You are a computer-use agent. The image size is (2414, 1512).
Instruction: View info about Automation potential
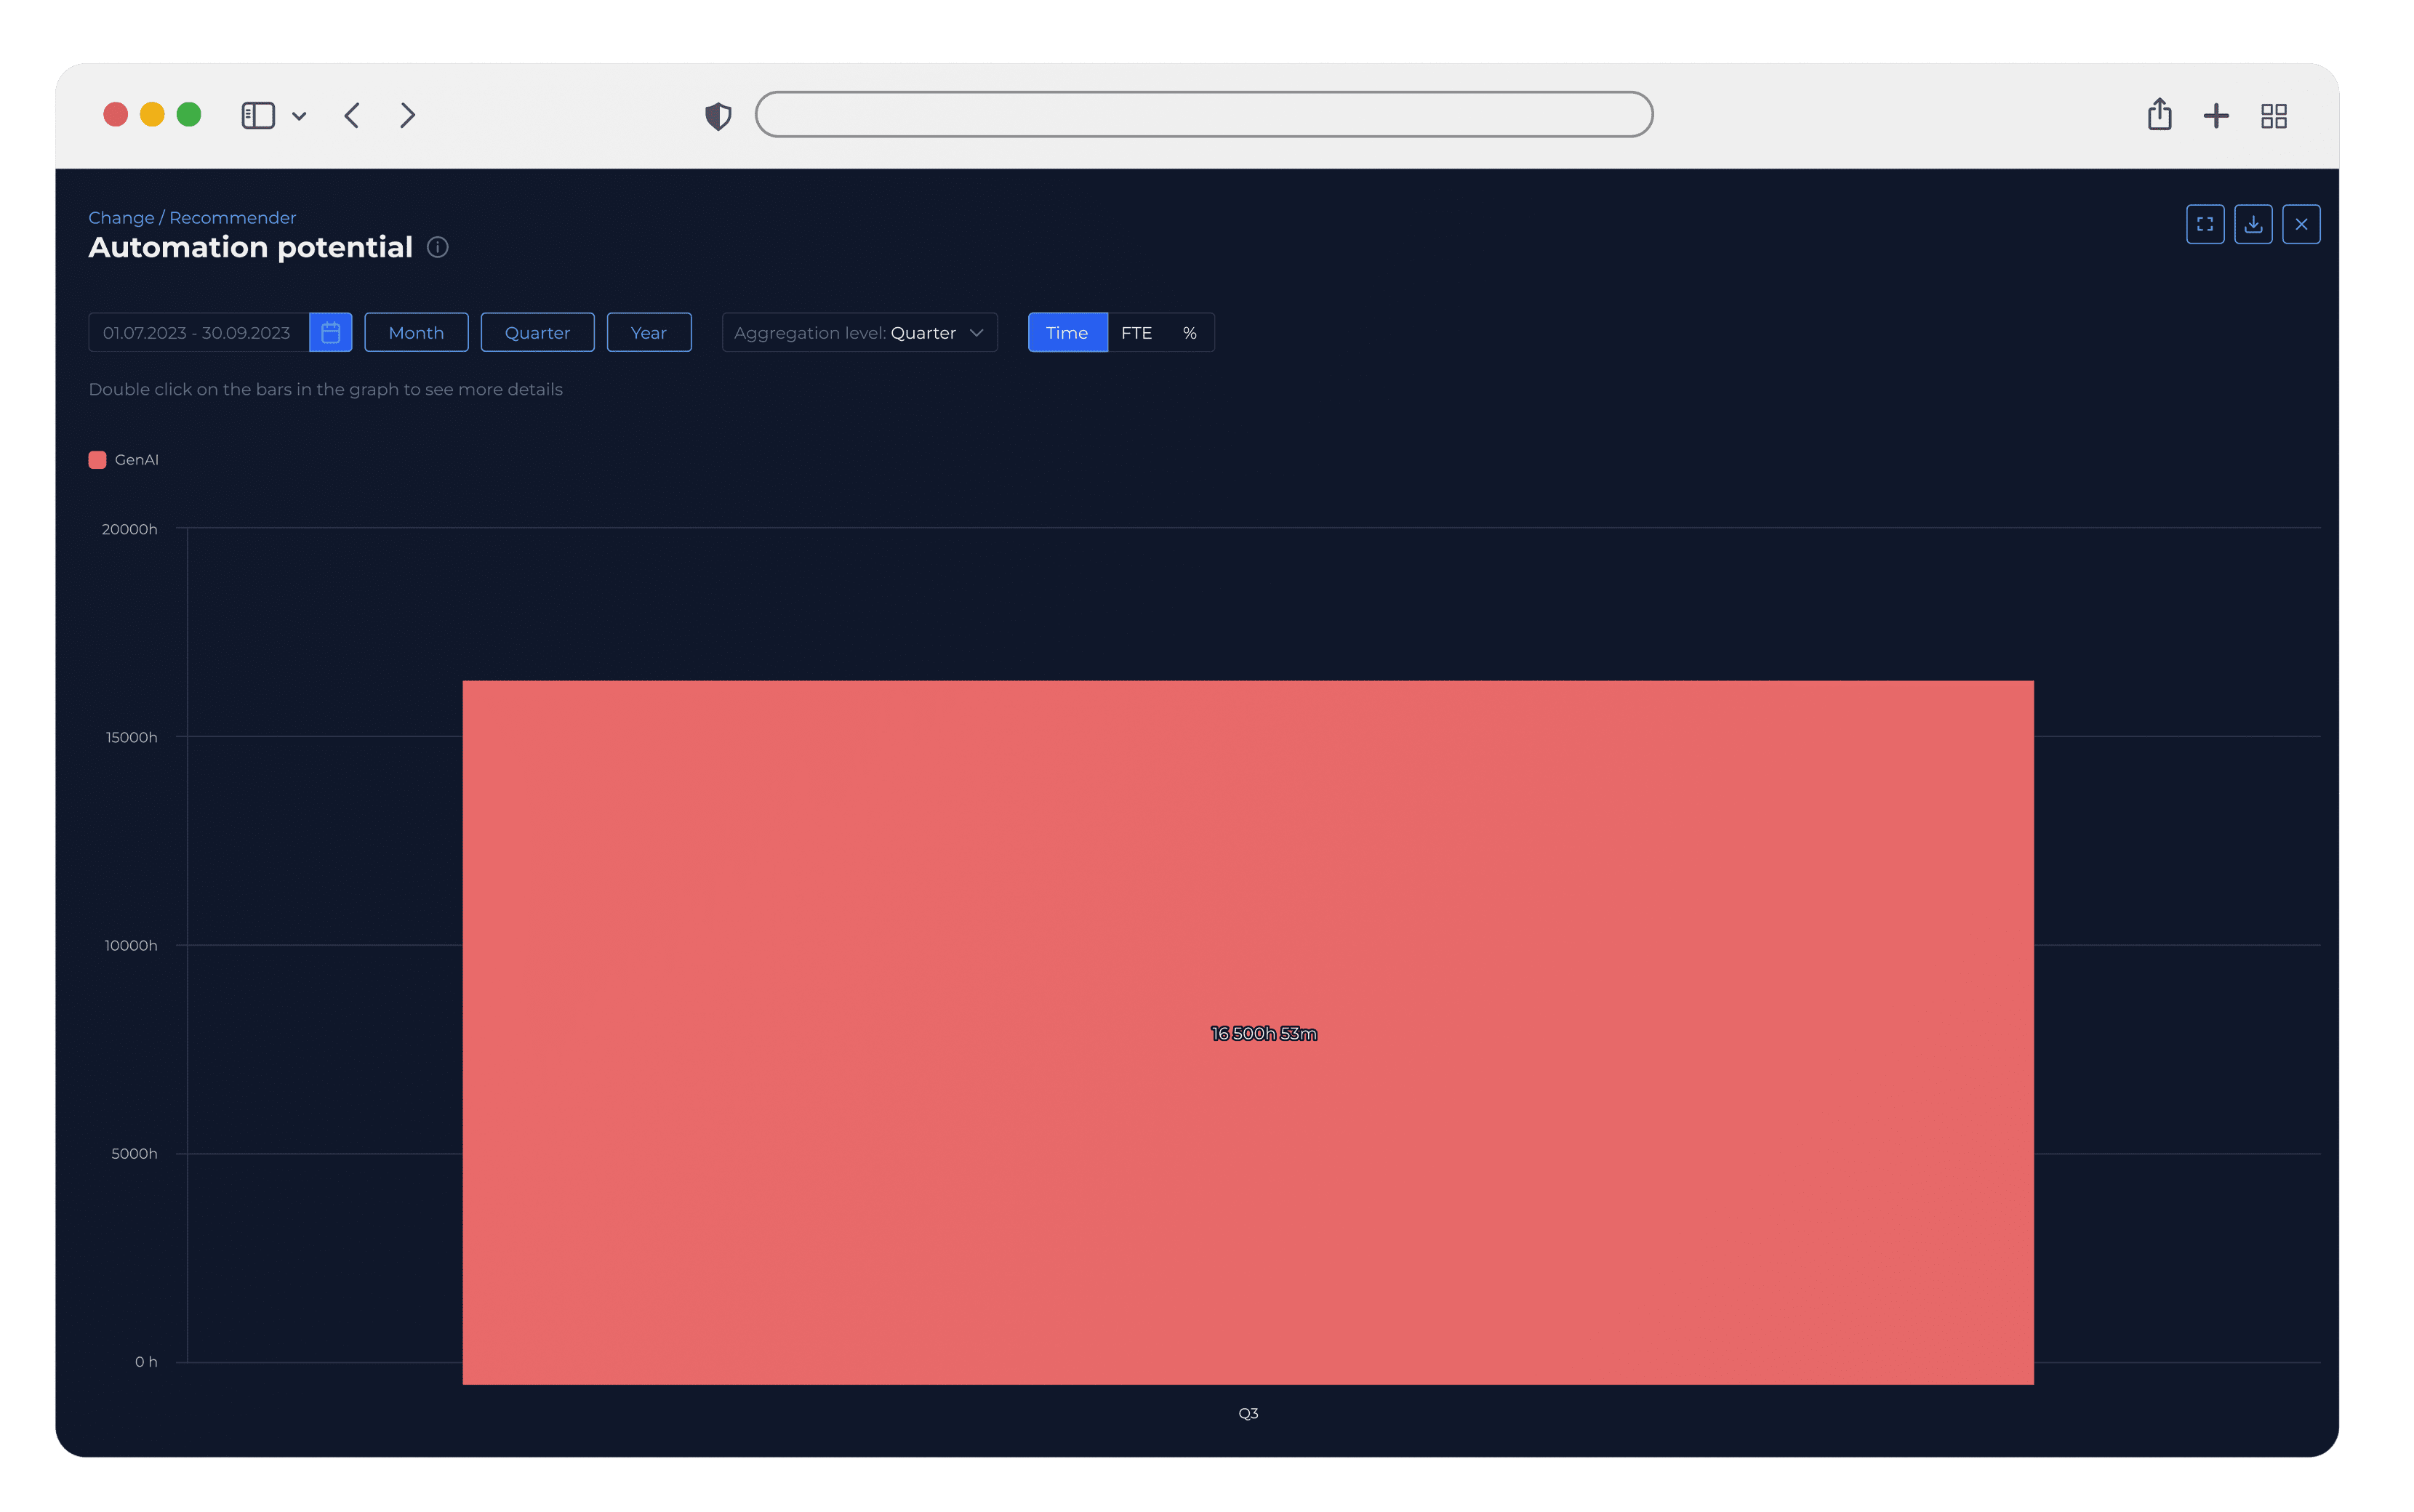coord(437,247)
